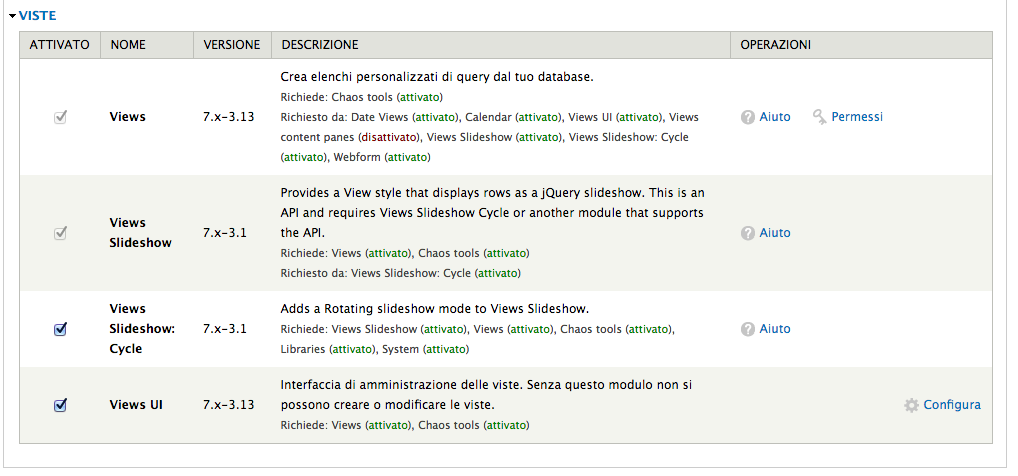
Task: Click the key icon next to Permessi
Action: click(820, 117)
